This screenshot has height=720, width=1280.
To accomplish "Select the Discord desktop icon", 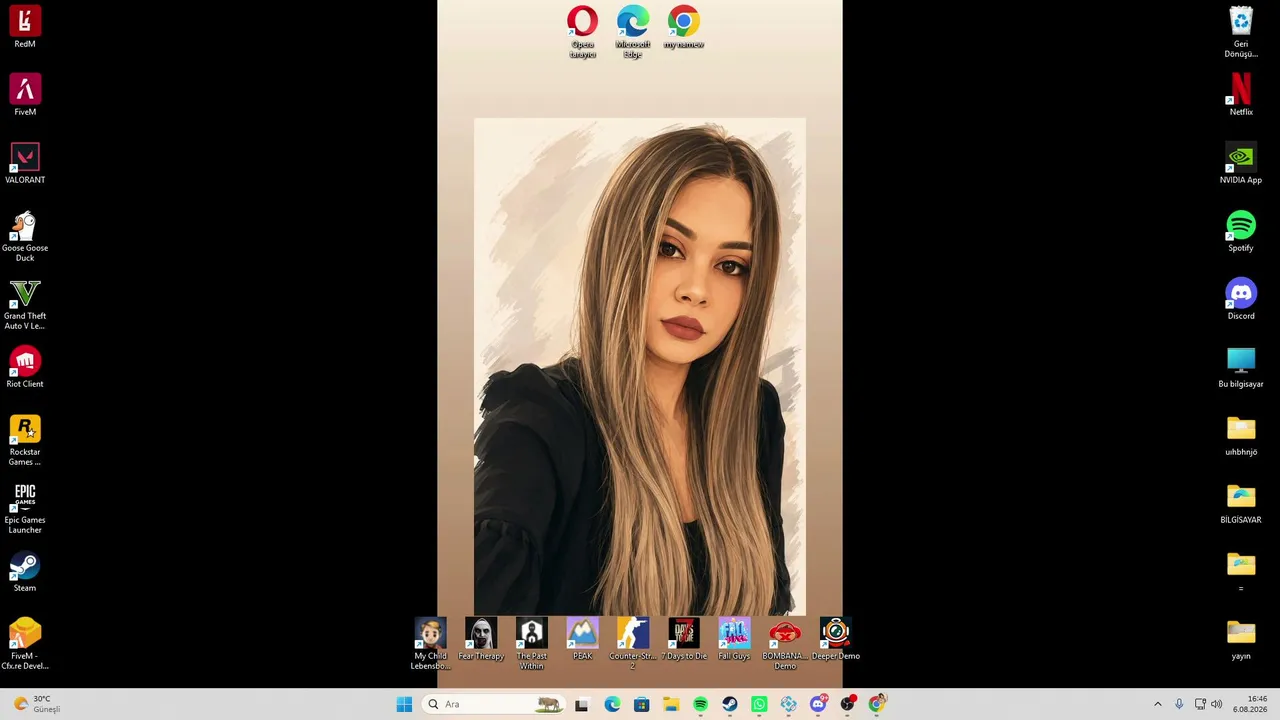I will 1241,299.
